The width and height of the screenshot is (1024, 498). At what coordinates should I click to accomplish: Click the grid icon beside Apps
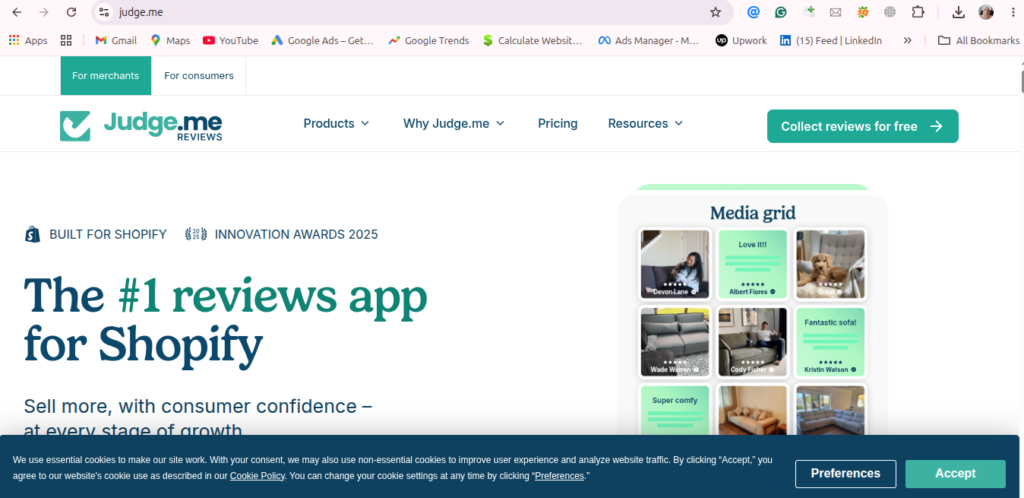[66, 40]
